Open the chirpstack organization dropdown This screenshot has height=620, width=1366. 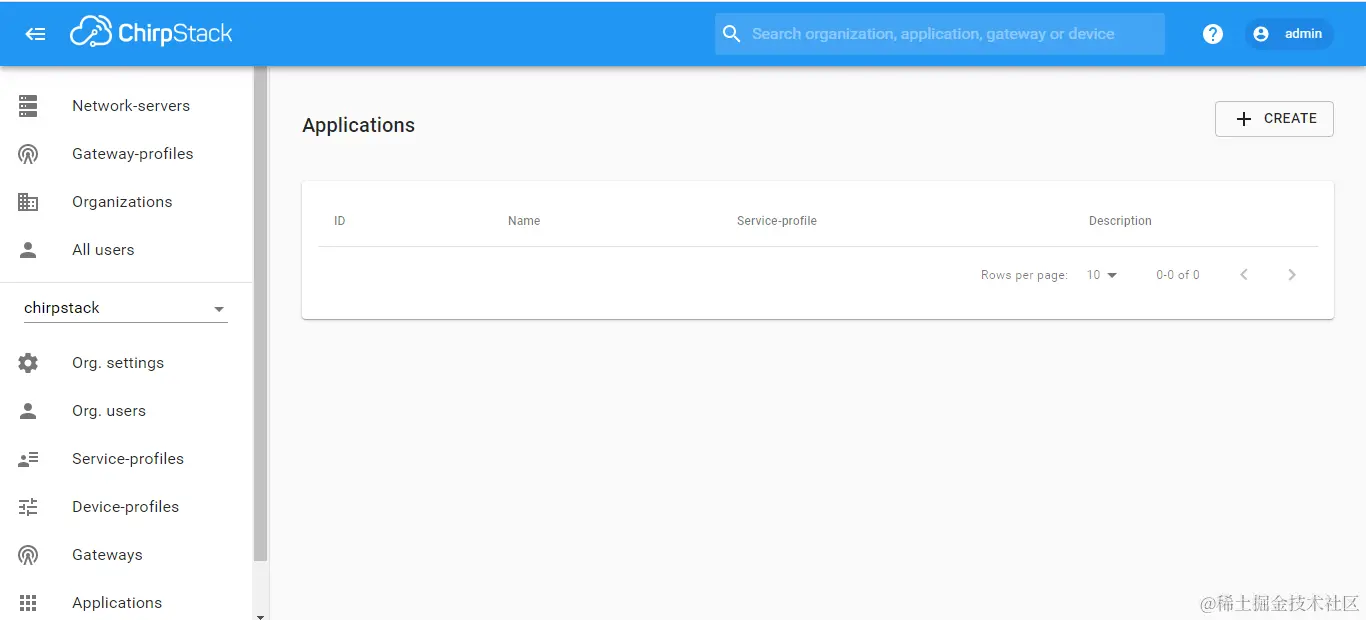126,308
